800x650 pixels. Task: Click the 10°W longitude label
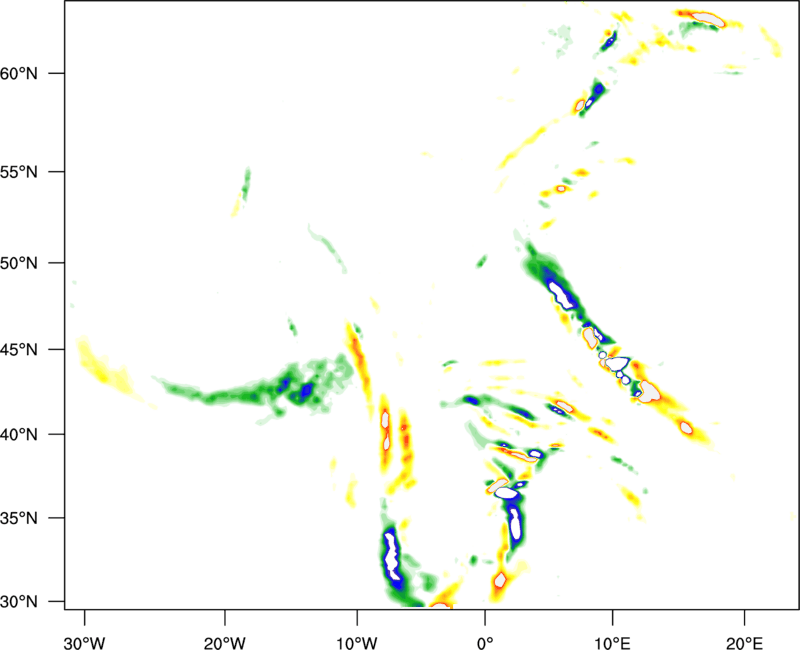[357, 643]
